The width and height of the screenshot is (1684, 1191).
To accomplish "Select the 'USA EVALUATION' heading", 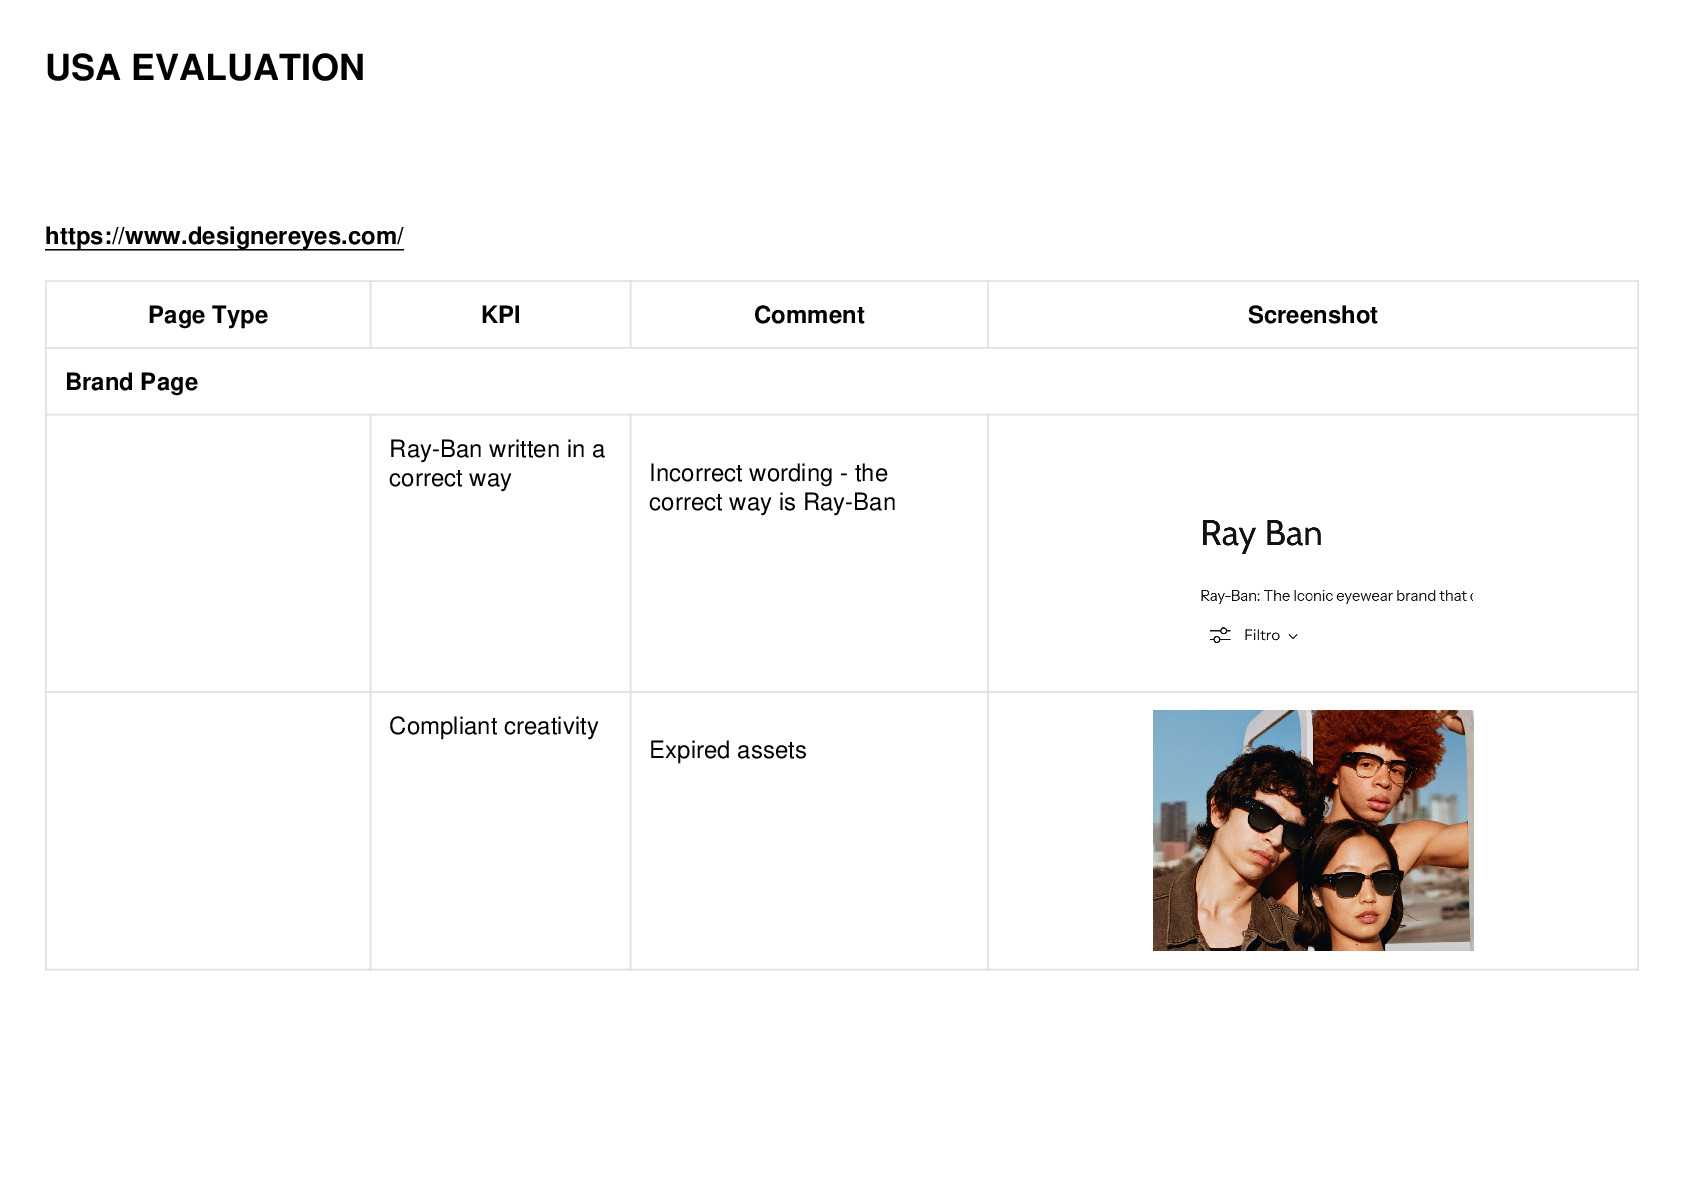I will coord(205,68).
